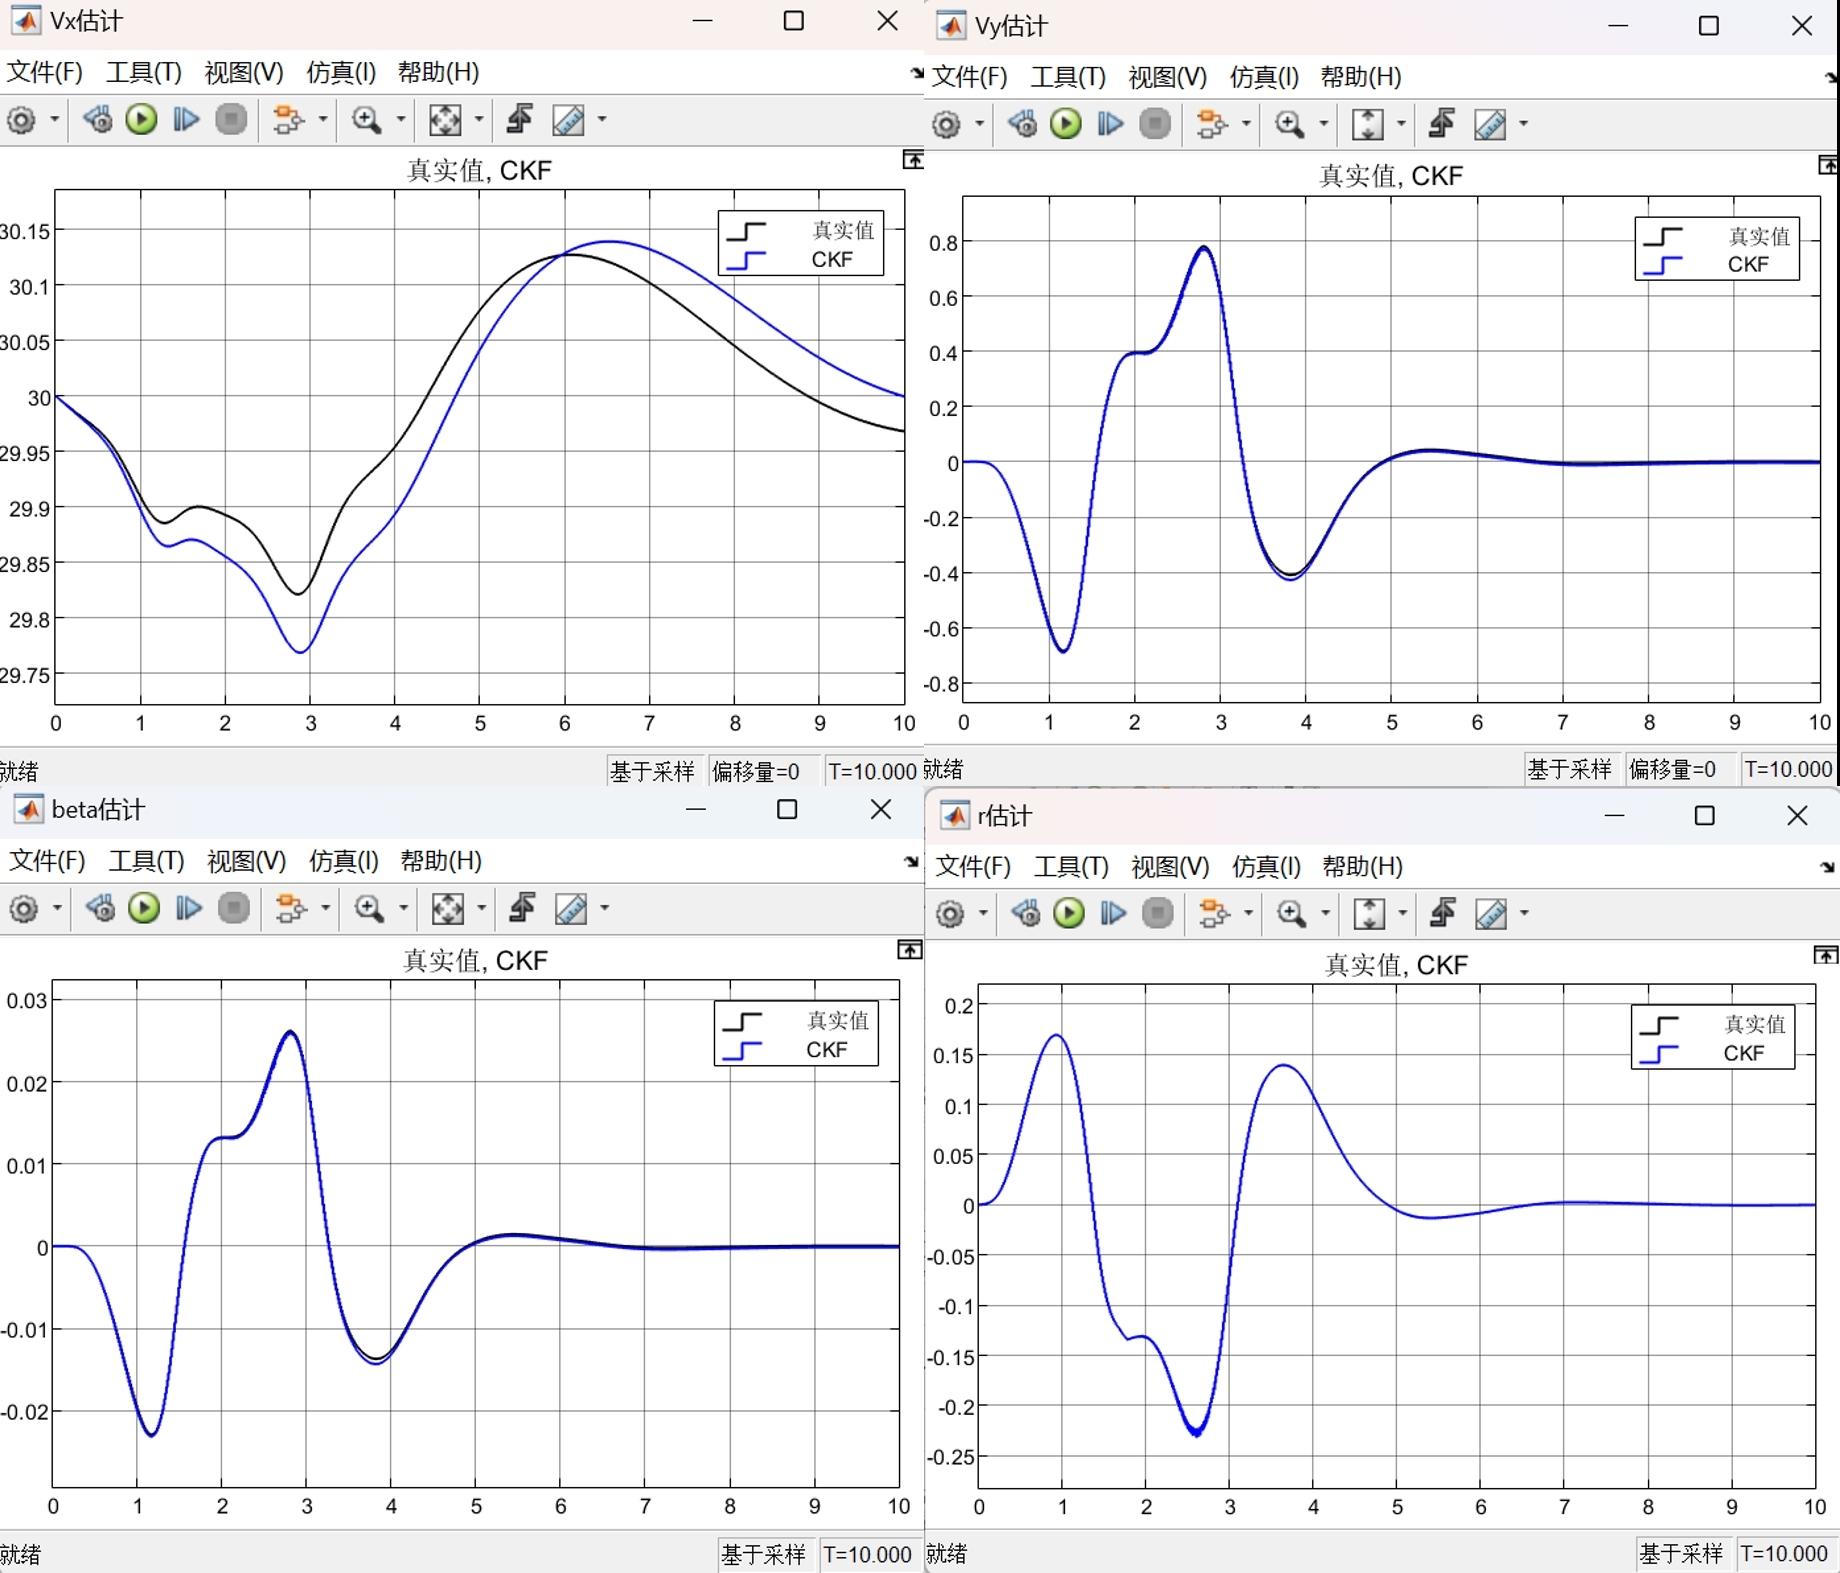
Task: Expand measurements dropdown arrow in r估计 toolbar
Action: 1525,913
